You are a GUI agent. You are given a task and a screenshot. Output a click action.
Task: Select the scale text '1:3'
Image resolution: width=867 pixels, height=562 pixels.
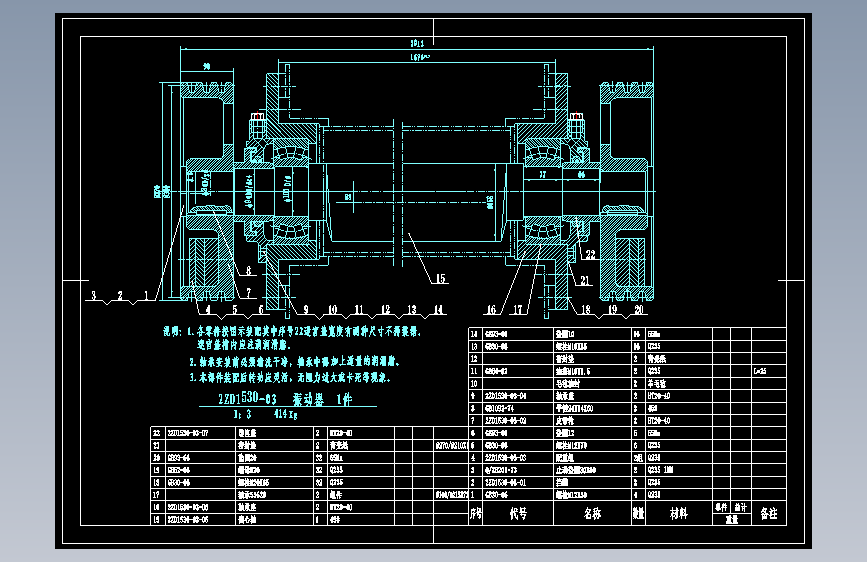click(x=242, y=414)
